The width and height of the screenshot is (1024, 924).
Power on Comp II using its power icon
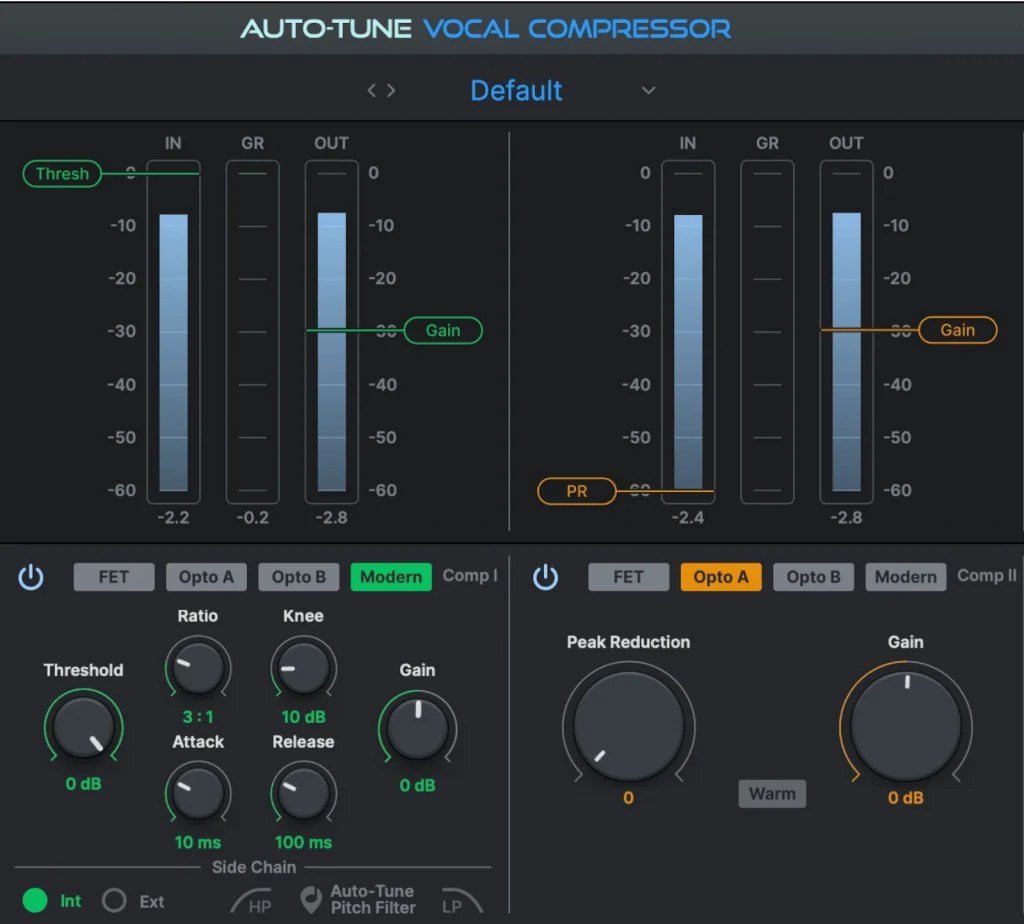[x=546, y=577]
